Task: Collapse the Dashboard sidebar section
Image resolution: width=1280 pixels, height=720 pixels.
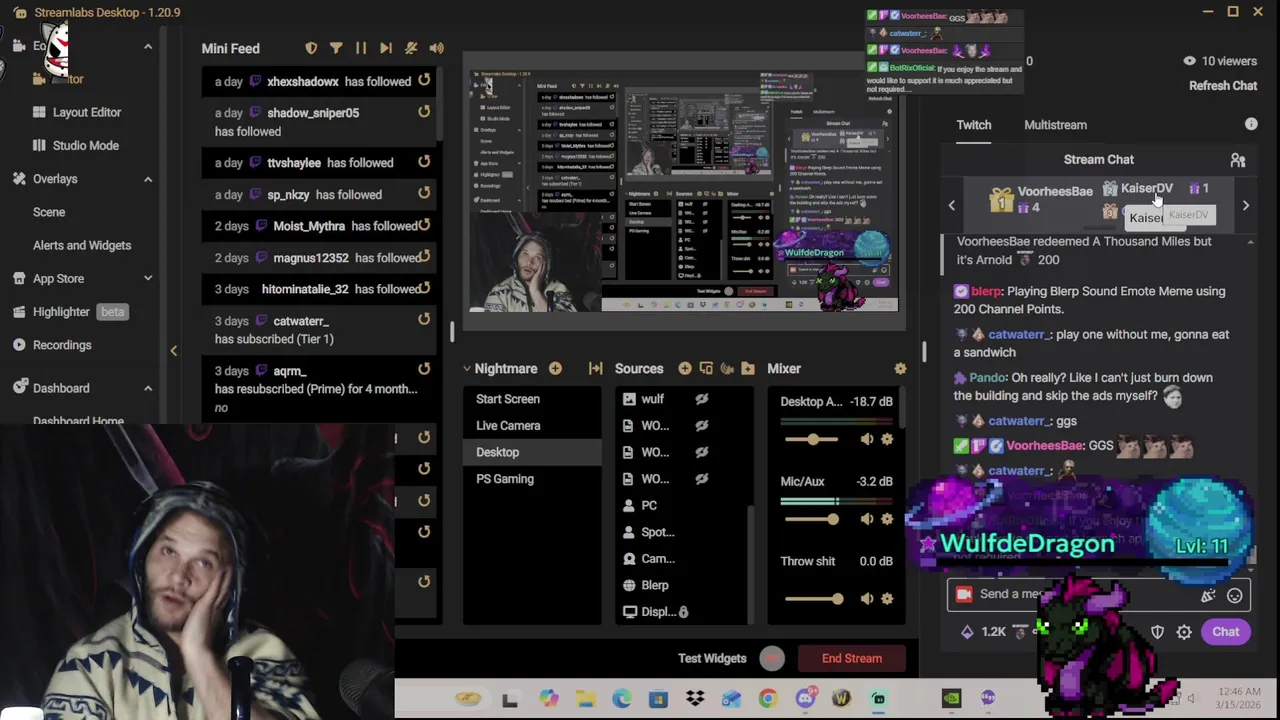Action: coord(148,388)
